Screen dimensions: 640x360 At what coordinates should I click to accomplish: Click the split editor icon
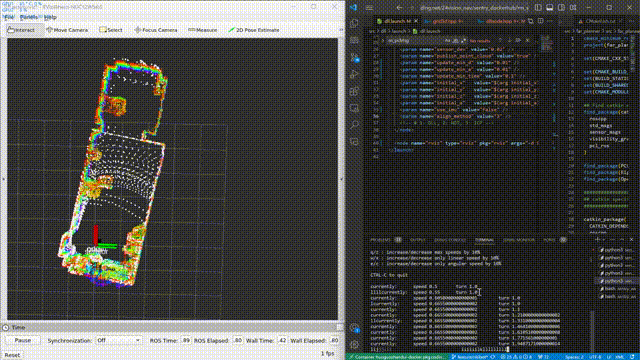540,21
